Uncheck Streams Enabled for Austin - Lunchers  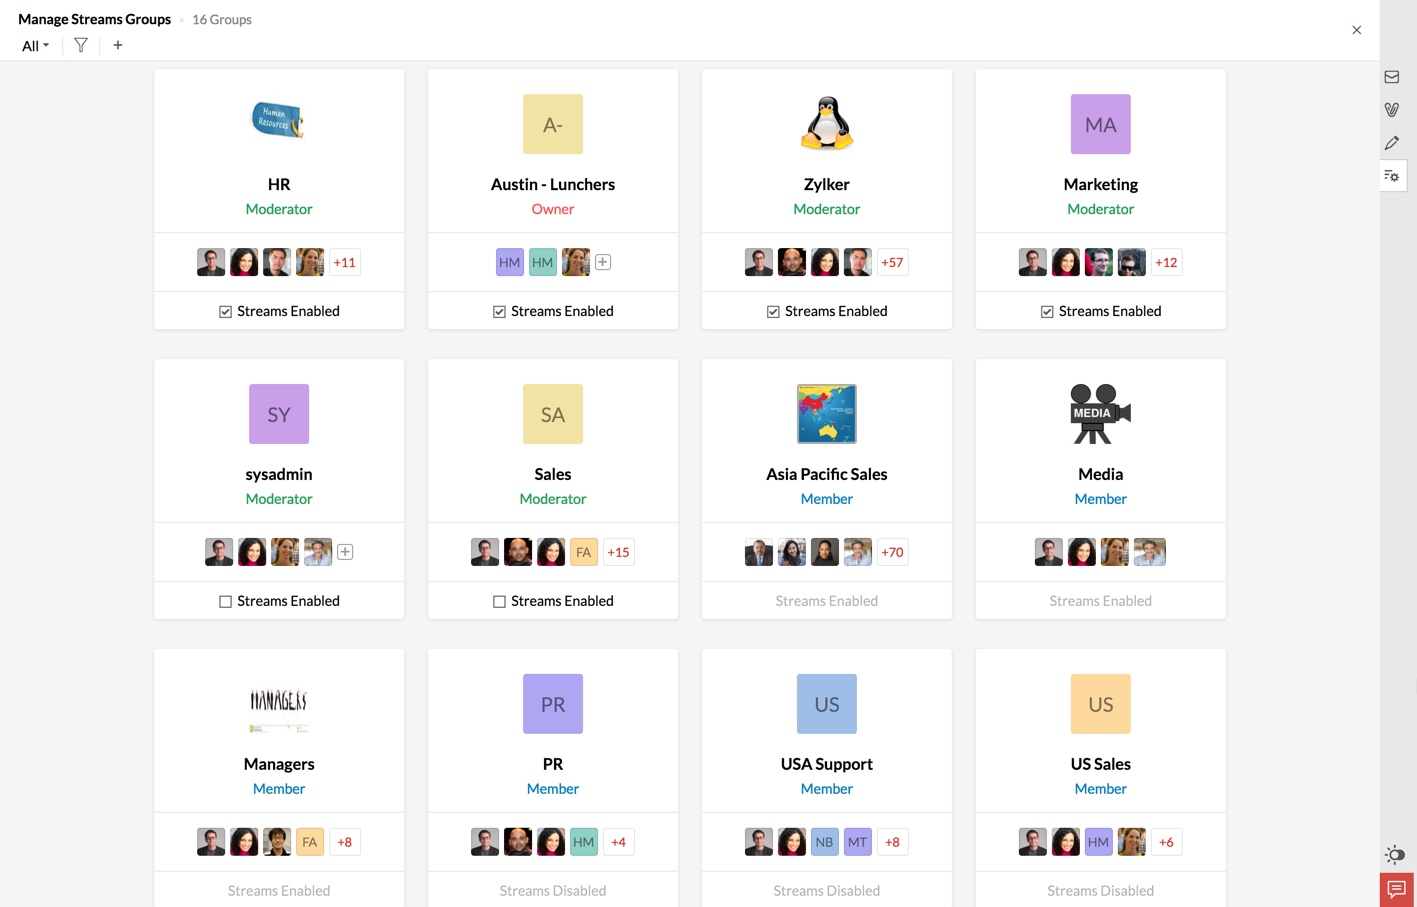point(500,312)
